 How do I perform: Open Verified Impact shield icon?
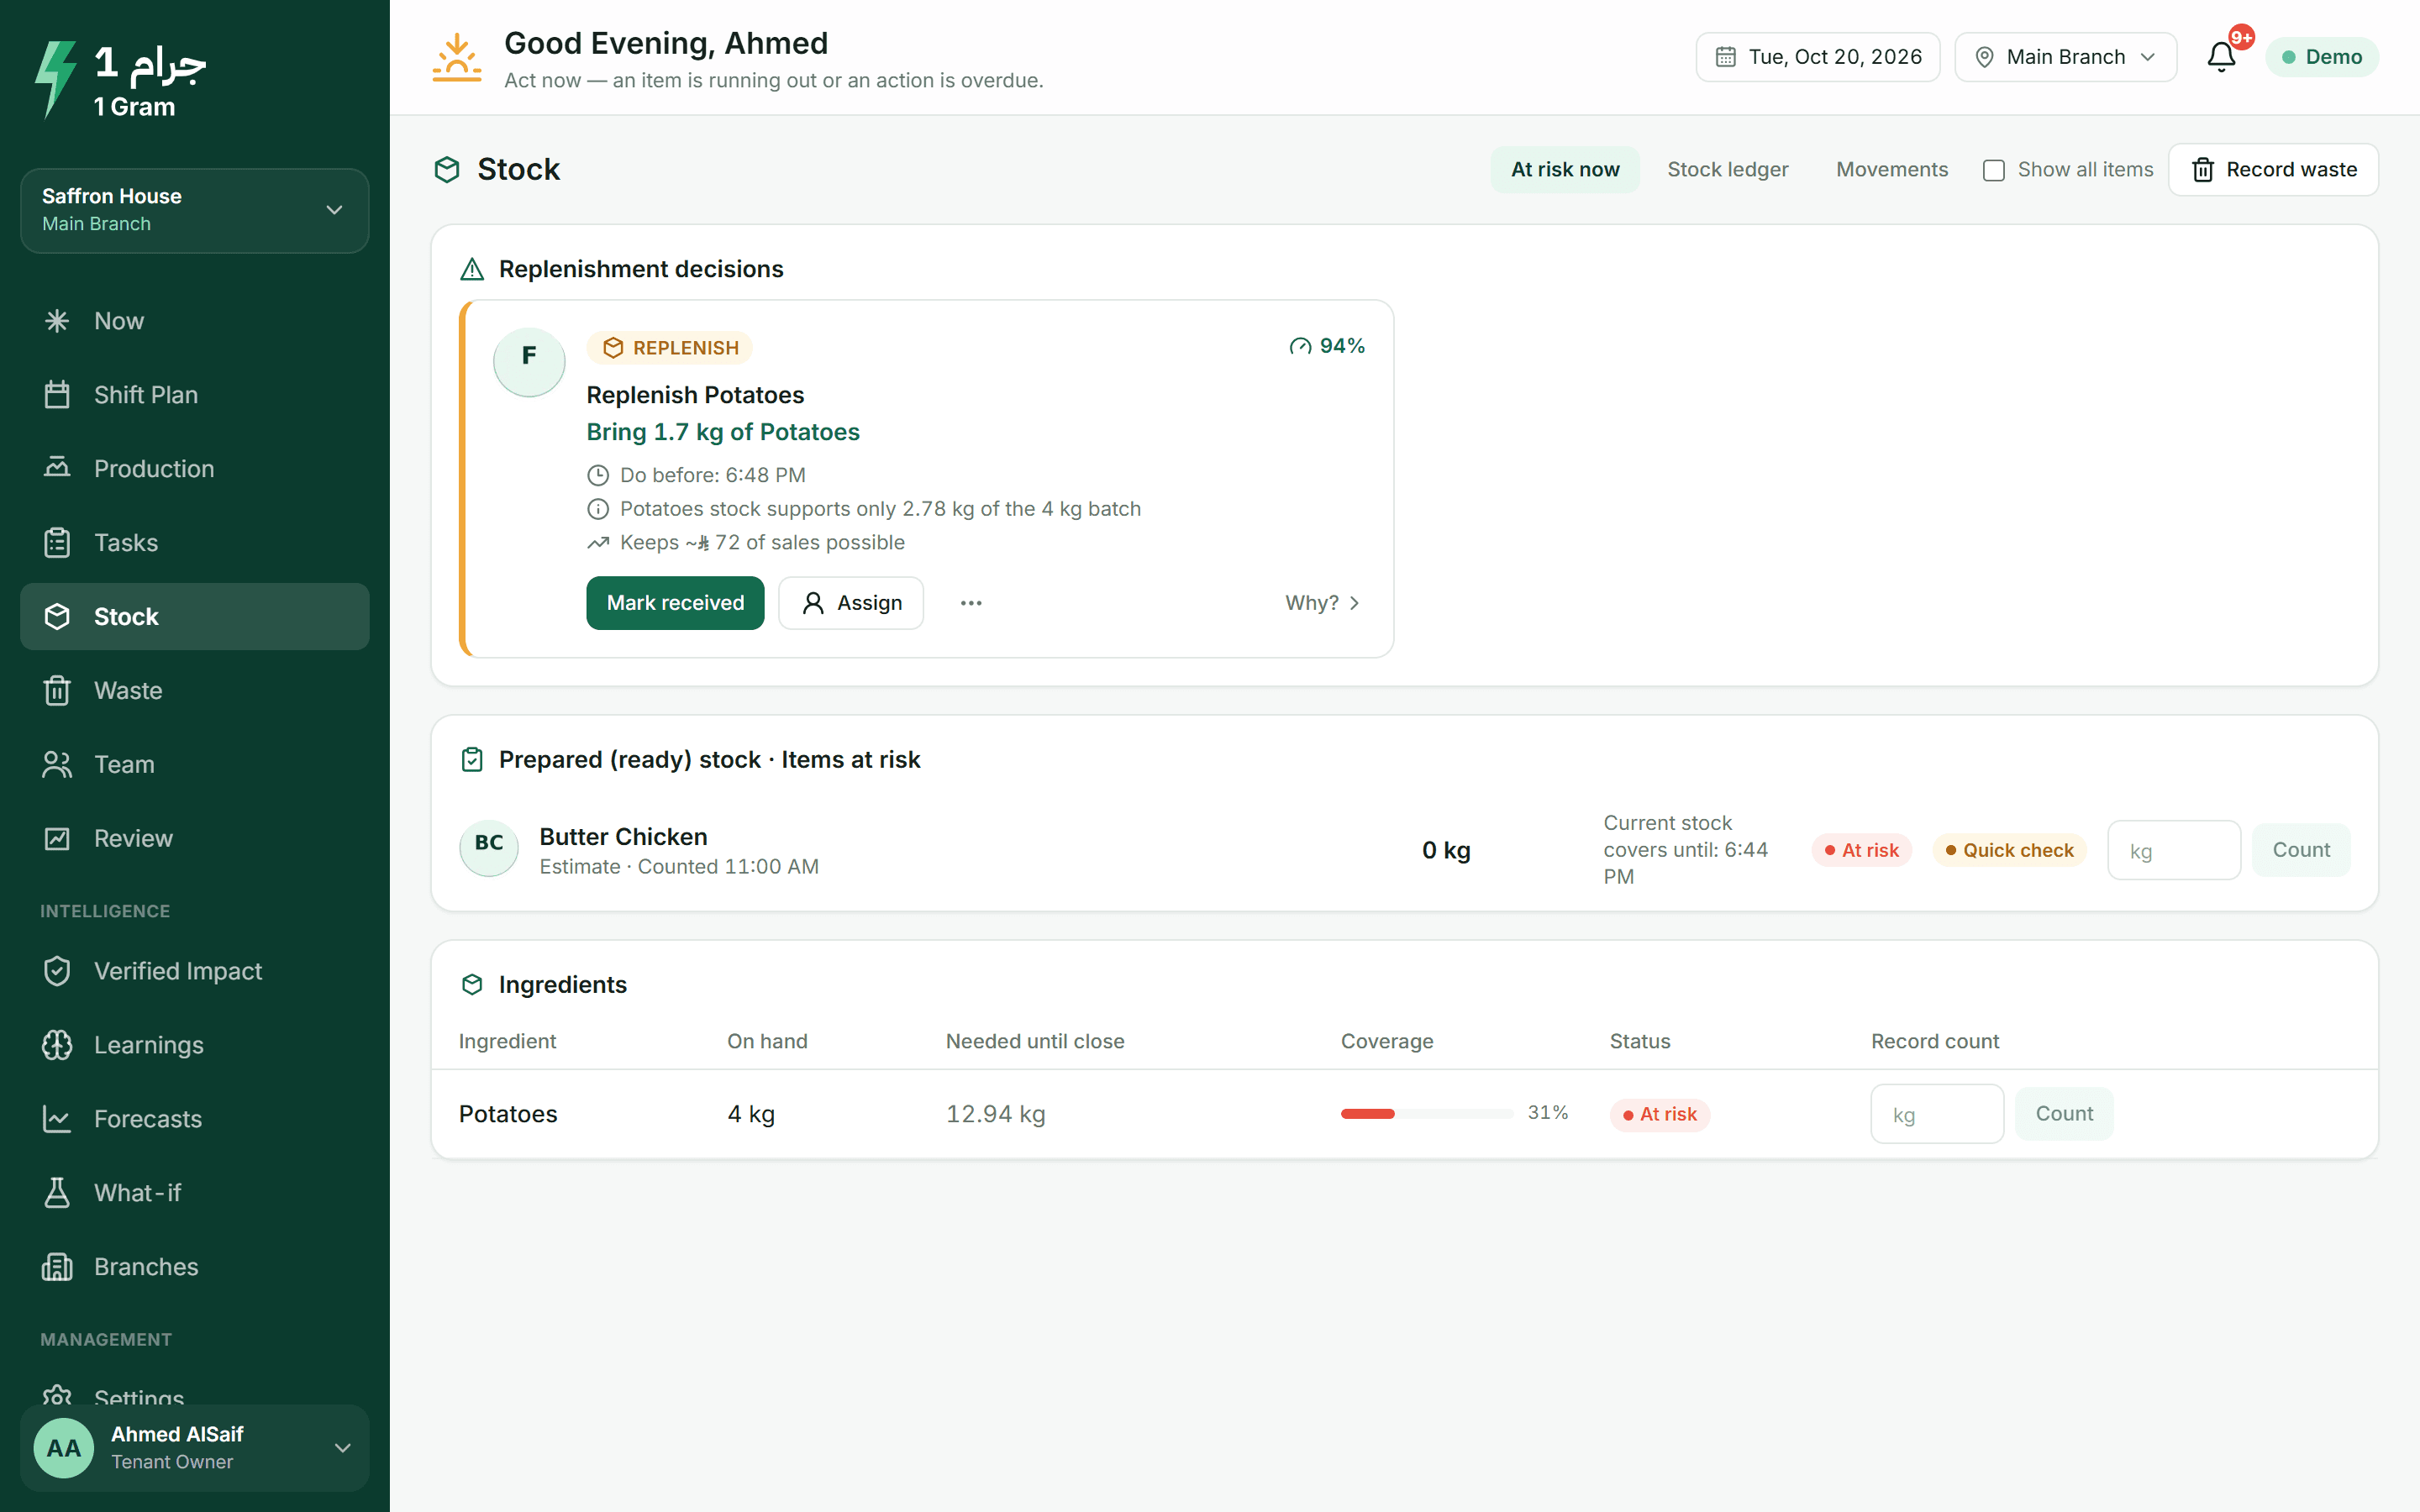click(57, 971)
